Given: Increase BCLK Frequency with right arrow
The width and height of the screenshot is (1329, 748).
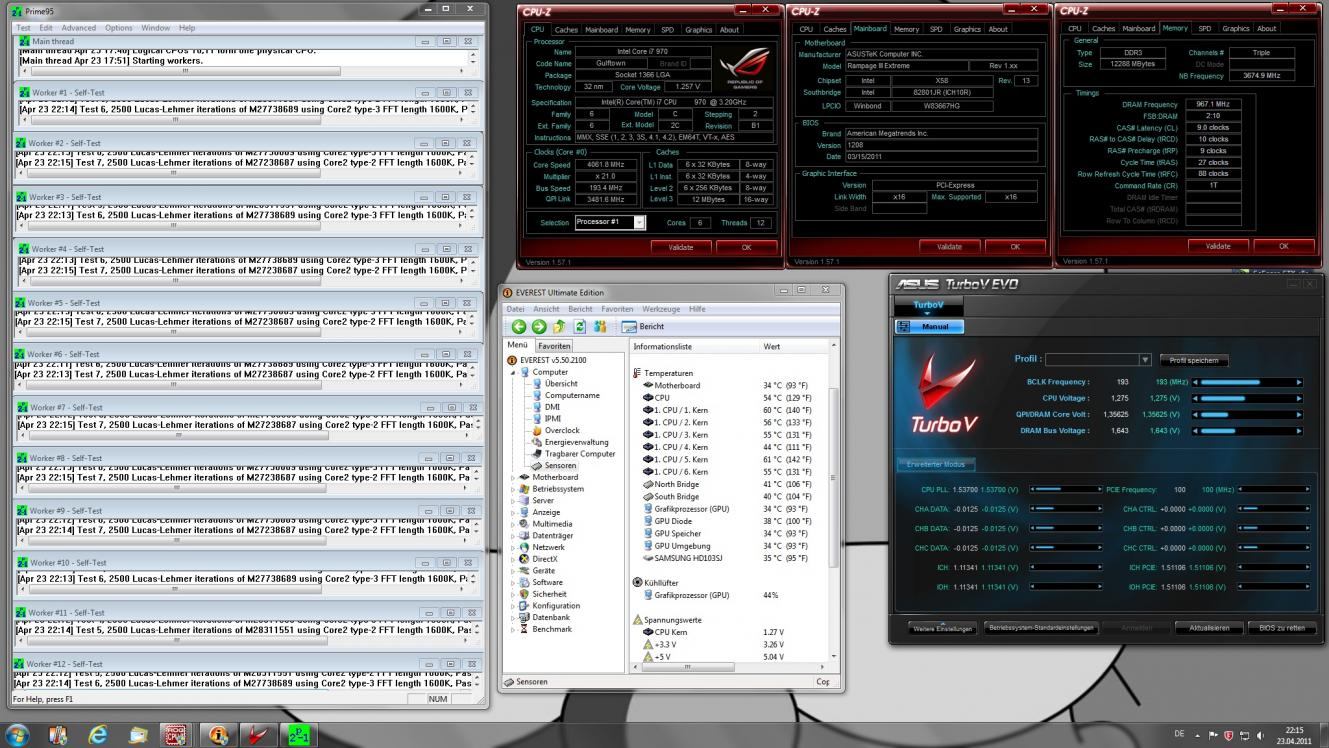Looking at the screenshot, I should [1300, 382].
